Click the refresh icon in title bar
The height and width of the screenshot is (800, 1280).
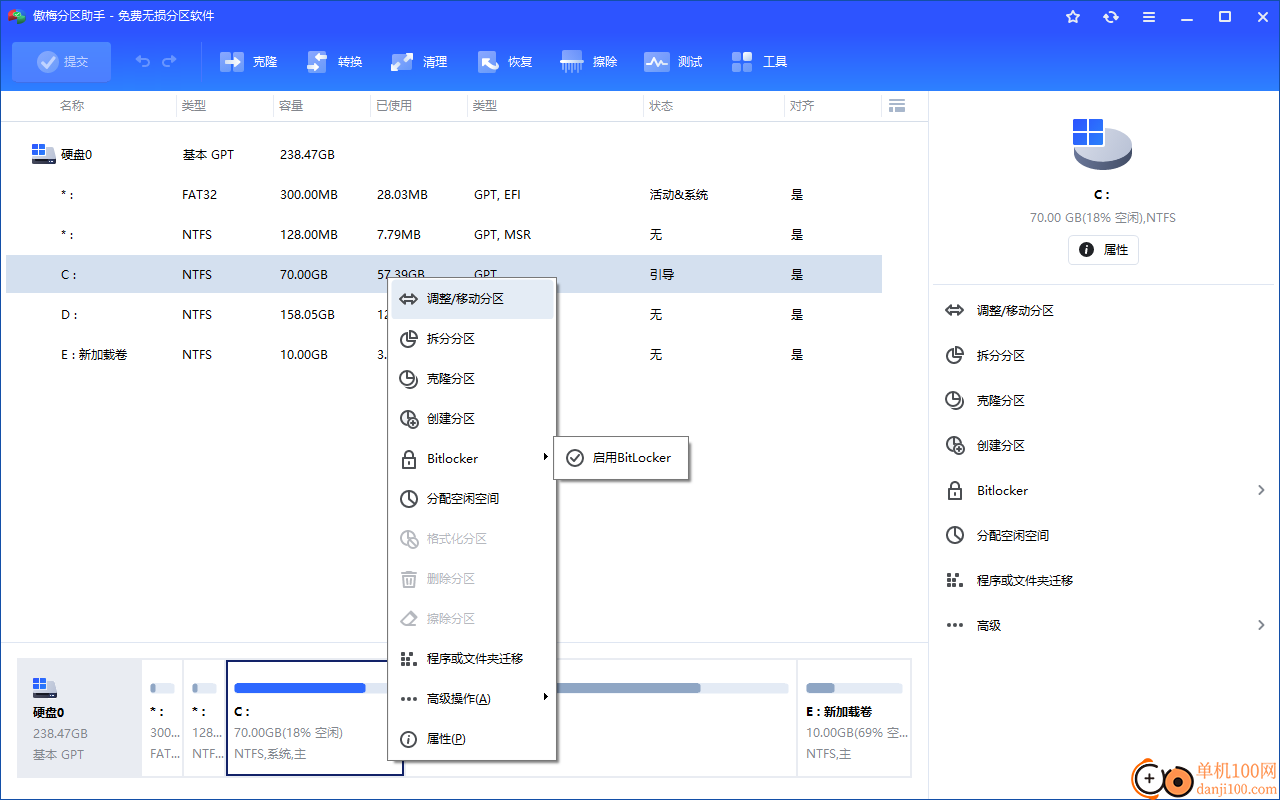(x=1111, y=17)
